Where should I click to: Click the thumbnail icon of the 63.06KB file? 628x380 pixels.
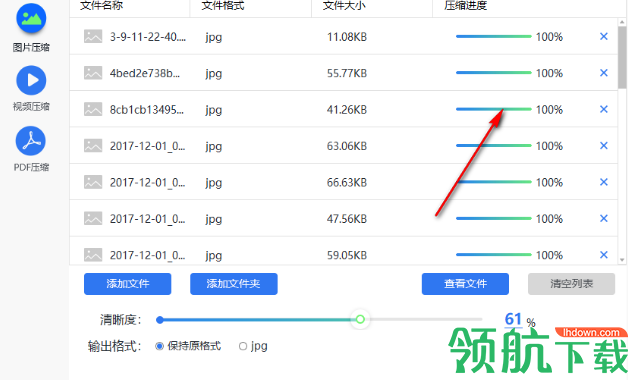93,146
